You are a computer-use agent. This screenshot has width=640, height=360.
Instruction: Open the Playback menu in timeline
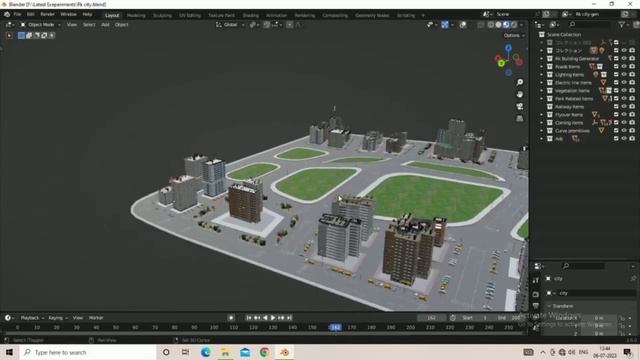[x=32, y=318]
